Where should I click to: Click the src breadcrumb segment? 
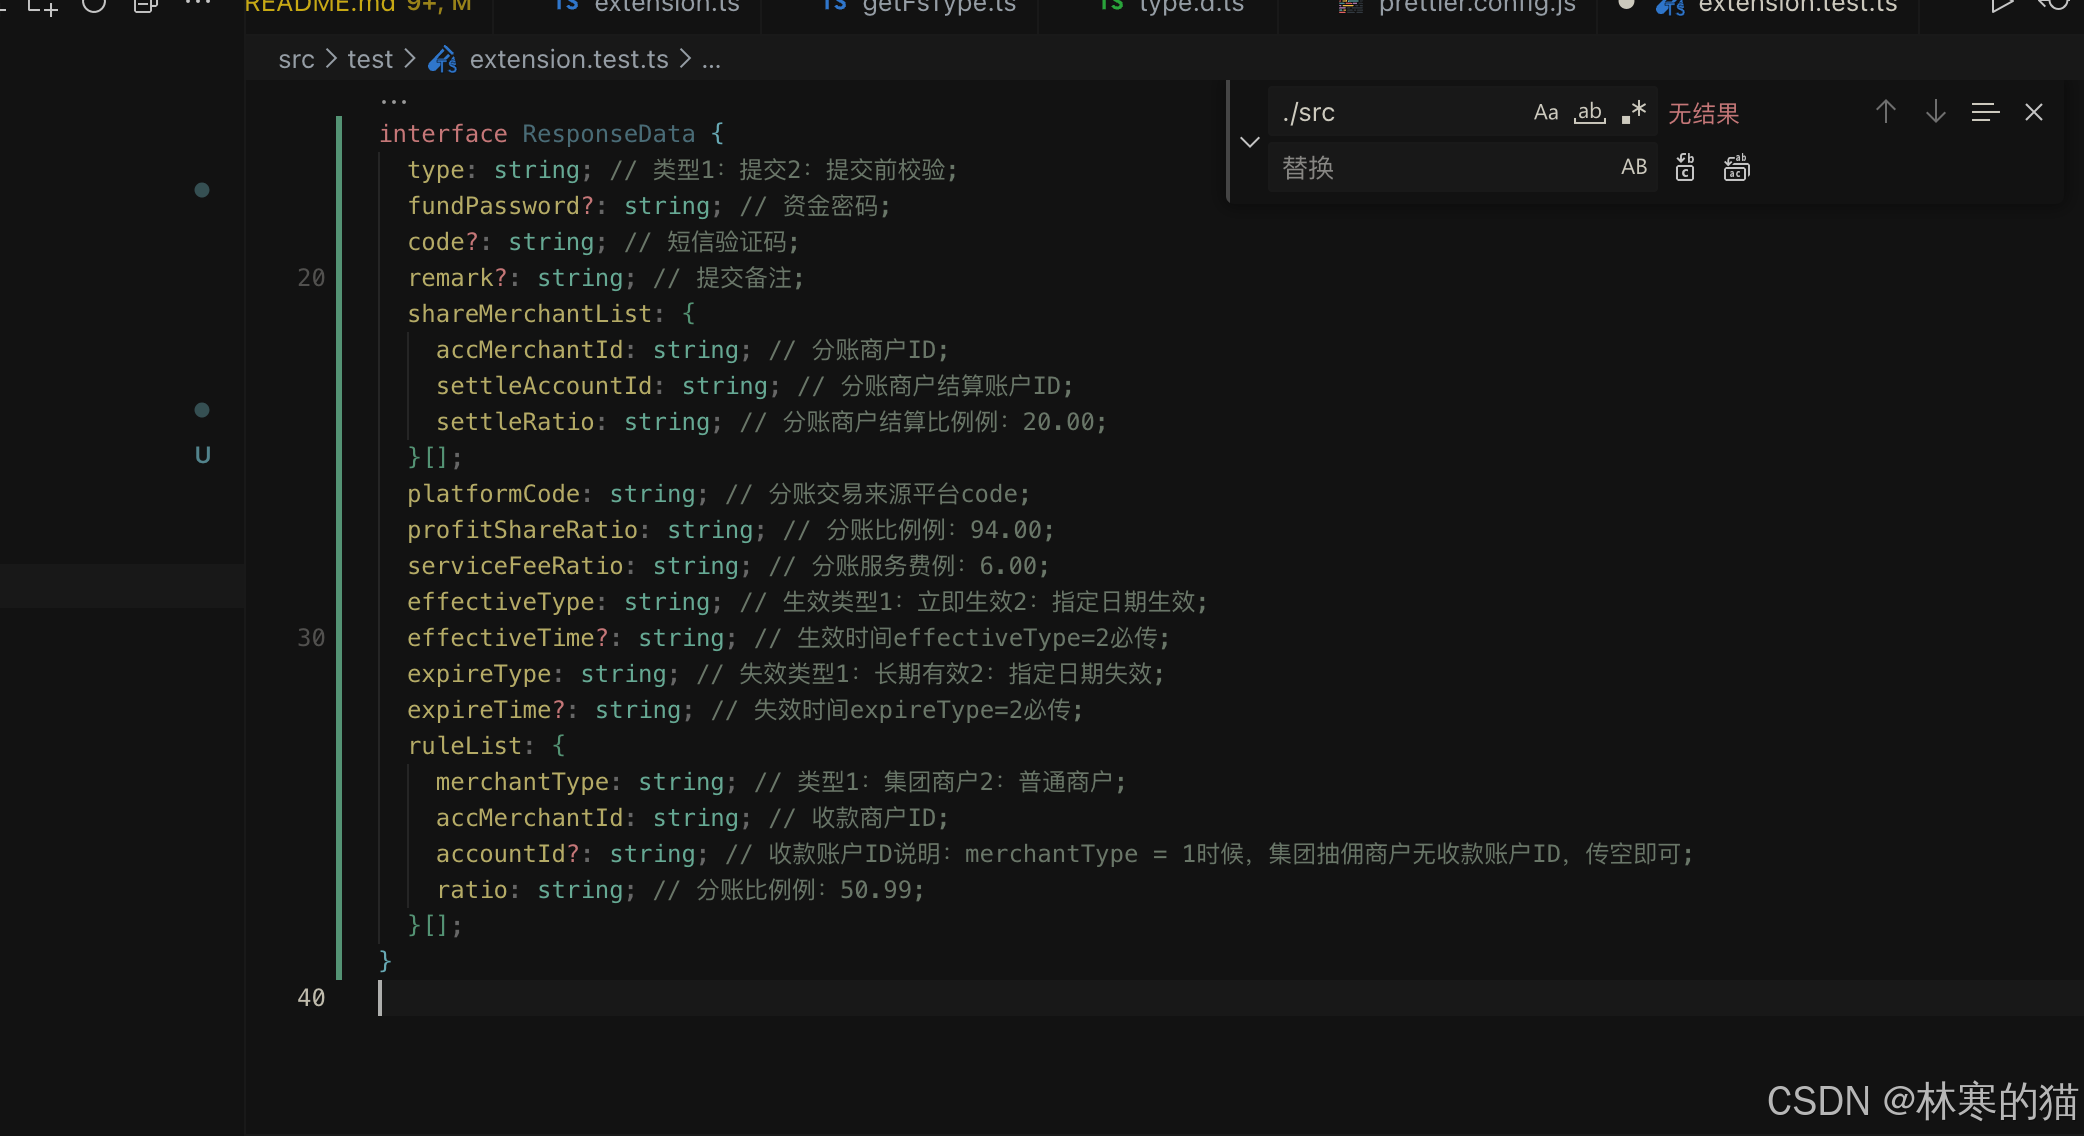296,60
